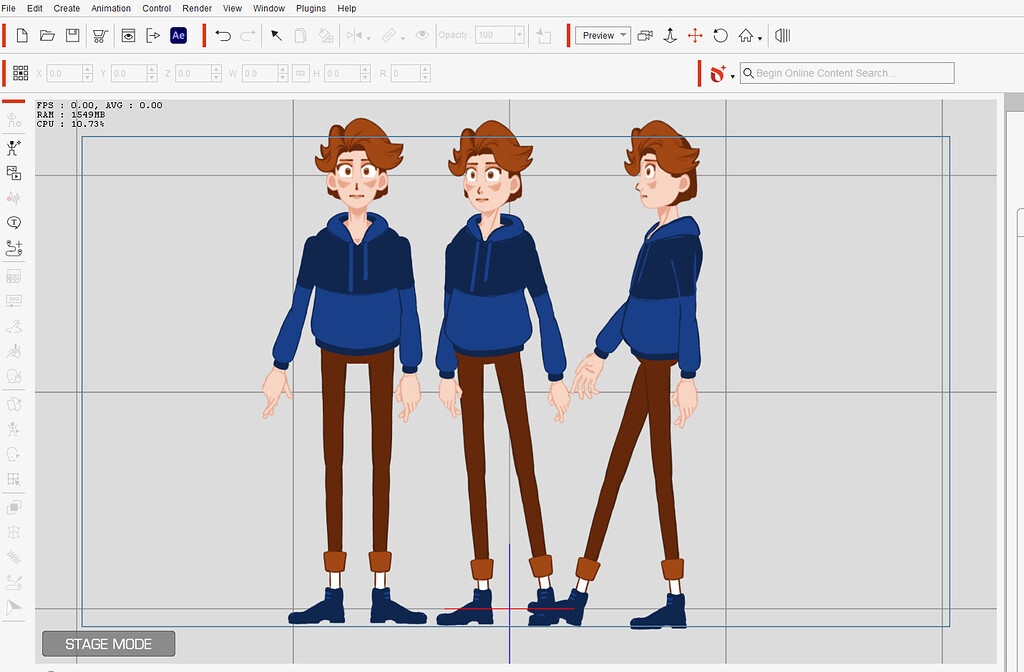Click the grayed face puppet head icon
The height and width of the screenshot is (672, 1024).
tap(14, 376)
